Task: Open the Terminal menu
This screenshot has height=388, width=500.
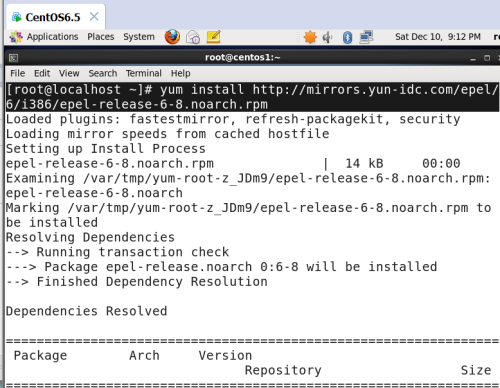Action: coord(144,73)
